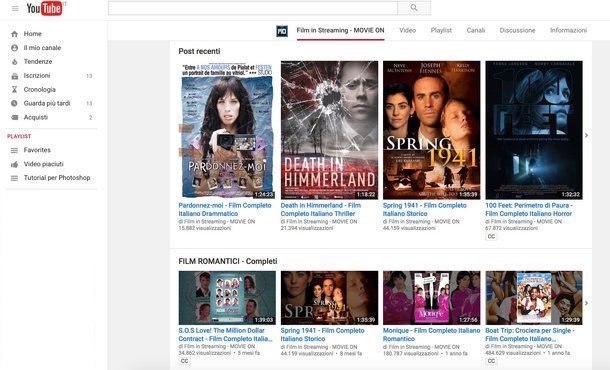Open the Boat Trip video thumbnail
This screenshot has width=610, height=370.
[534, 298]
